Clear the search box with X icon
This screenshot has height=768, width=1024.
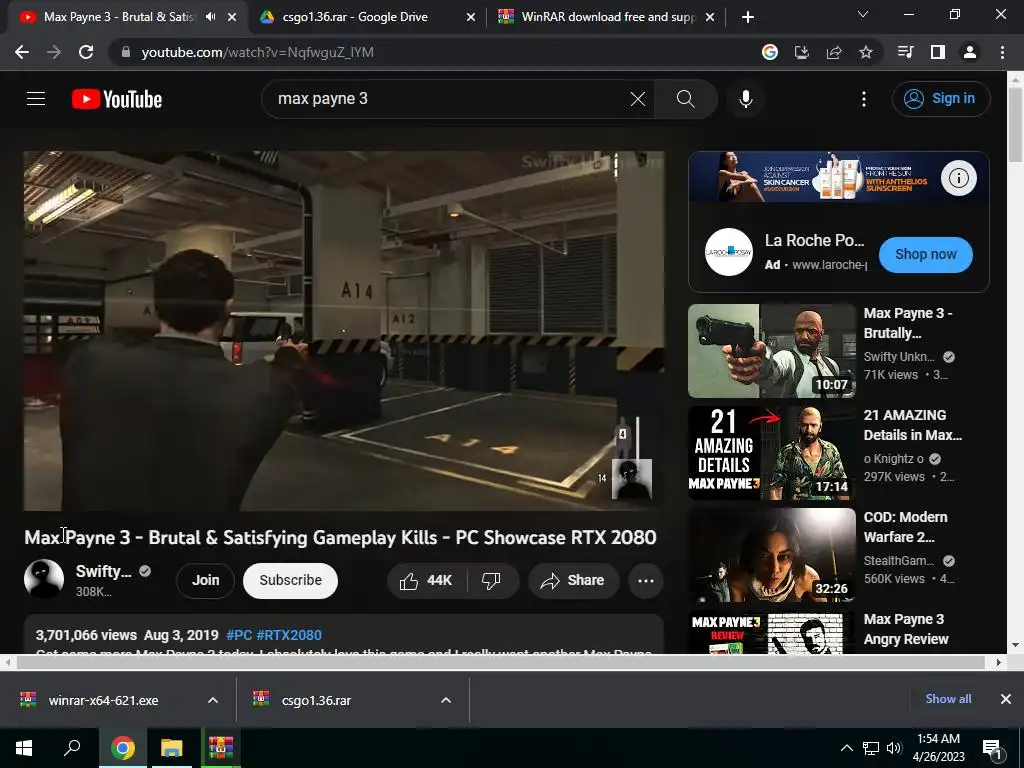pyautogui.click(x=637, y=99)
